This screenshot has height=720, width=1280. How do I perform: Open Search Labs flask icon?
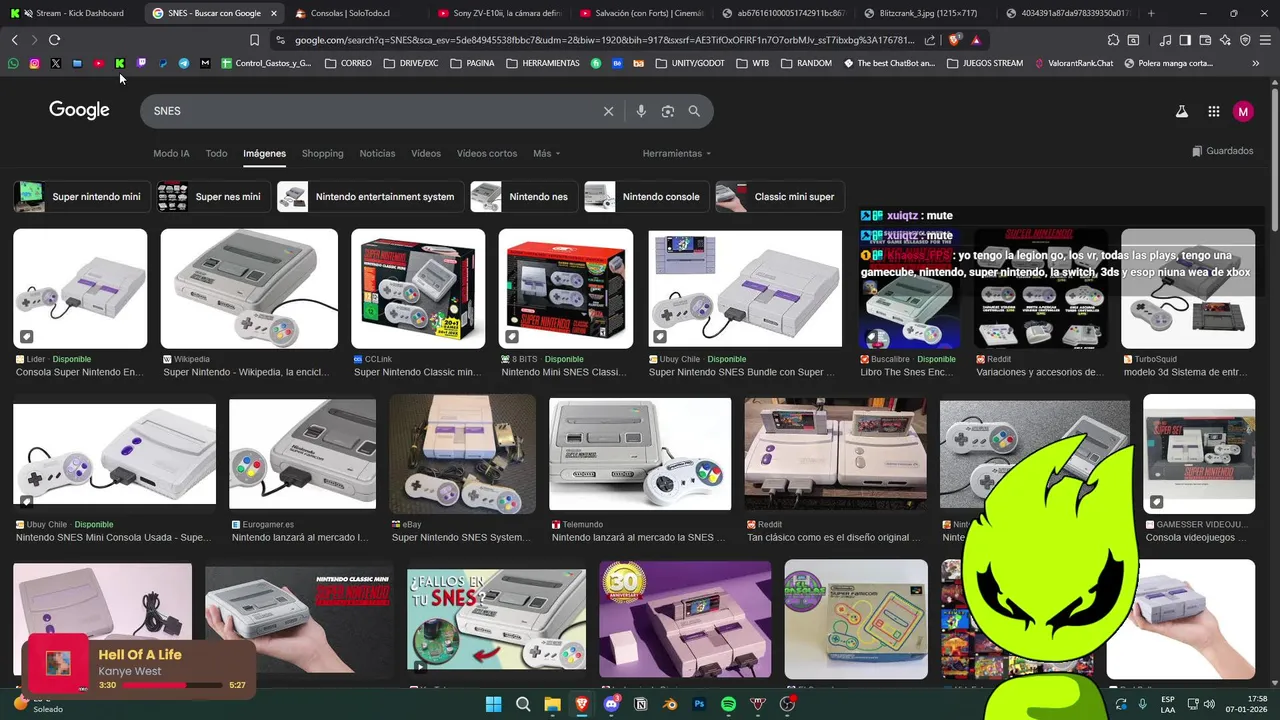pos(1181,112)
